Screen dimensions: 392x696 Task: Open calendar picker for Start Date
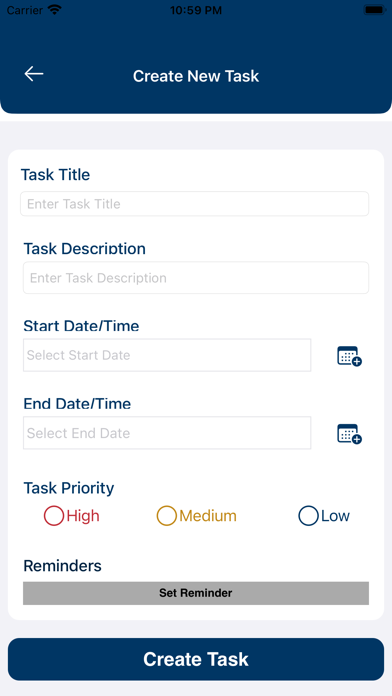pos(349,356)
